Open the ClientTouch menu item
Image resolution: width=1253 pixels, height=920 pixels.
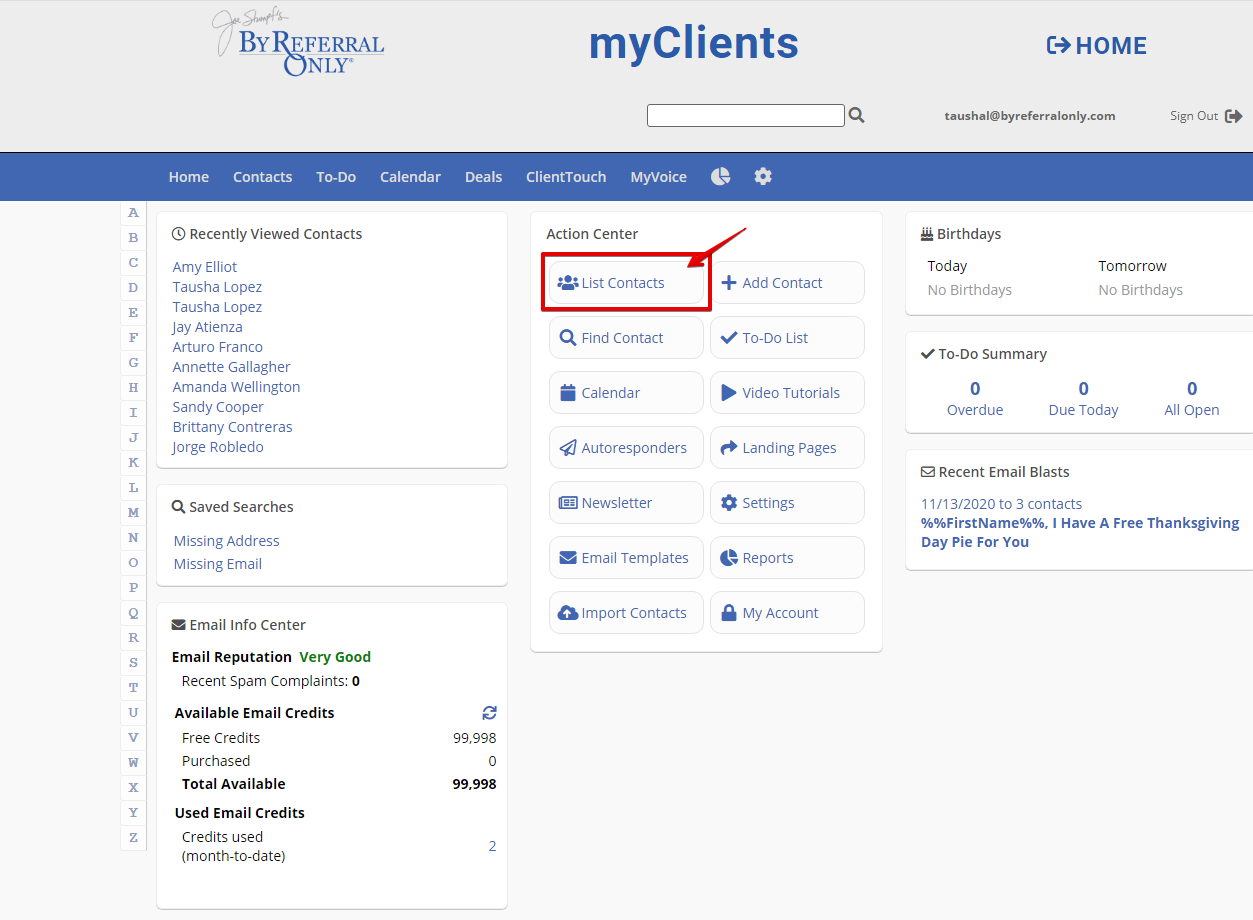(566, 177)
